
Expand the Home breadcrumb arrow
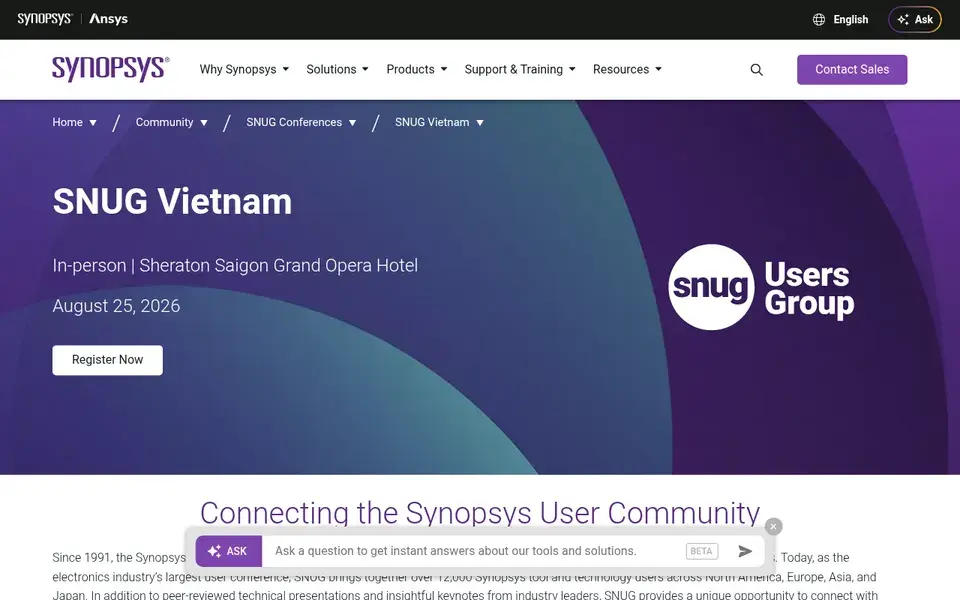(93, 123)
